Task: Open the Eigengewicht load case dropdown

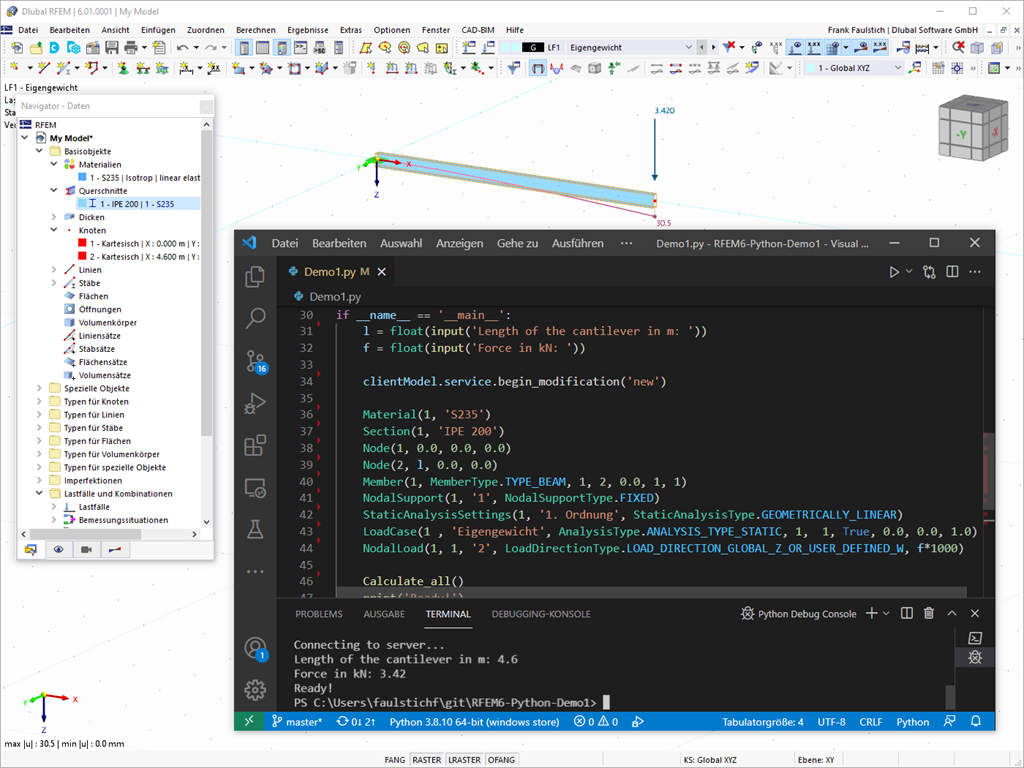Action: [x=688, y=47]
